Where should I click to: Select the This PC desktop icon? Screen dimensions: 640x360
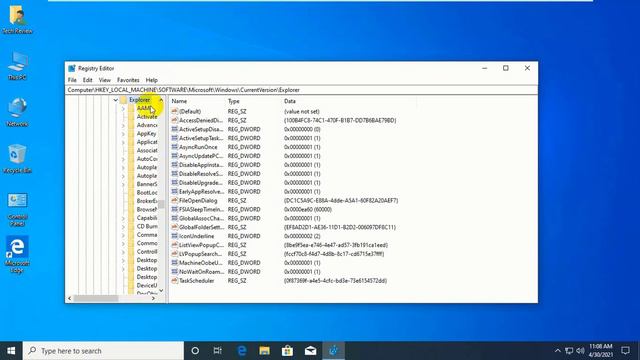(x=17, y=65)
